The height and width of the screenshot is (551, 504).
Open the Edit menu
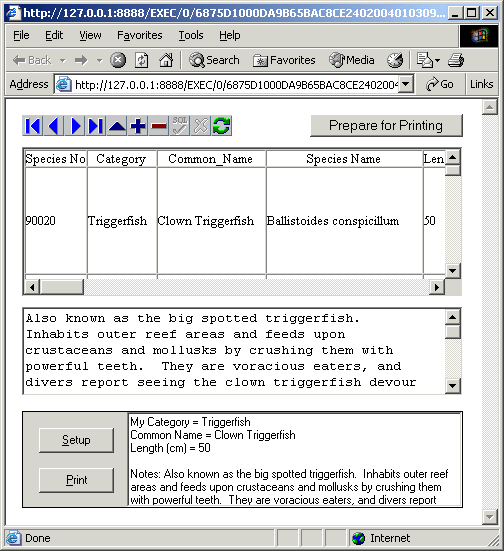click(x=54, y=35)
